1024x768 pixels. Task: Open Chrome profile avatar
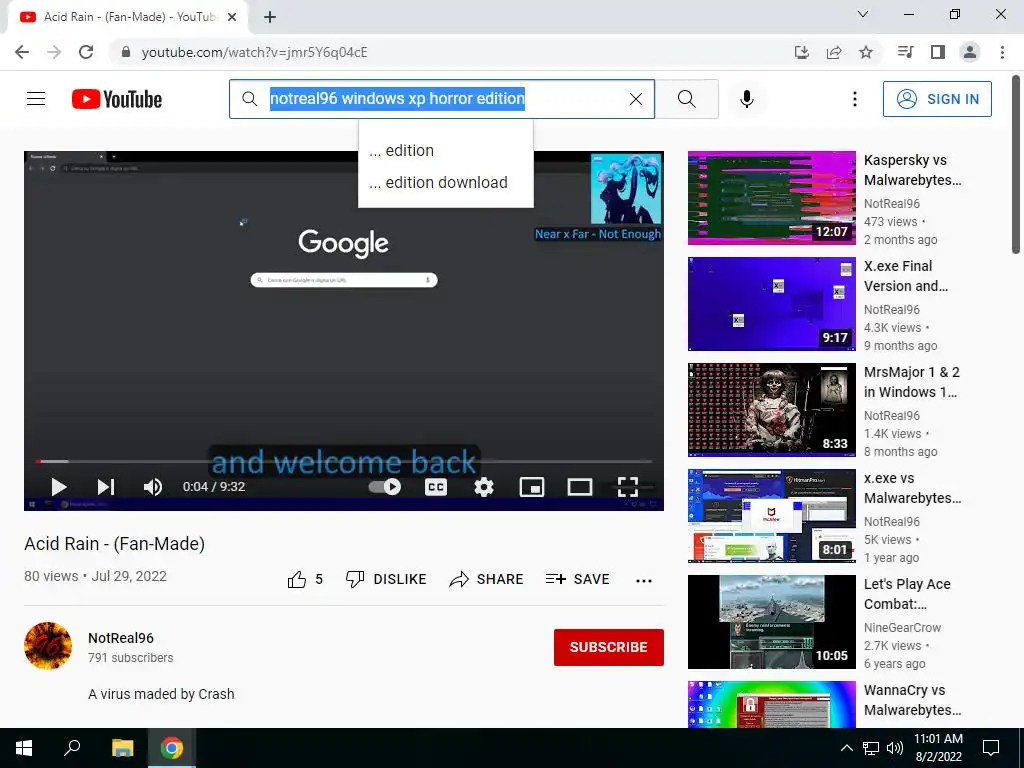(970, 52)
